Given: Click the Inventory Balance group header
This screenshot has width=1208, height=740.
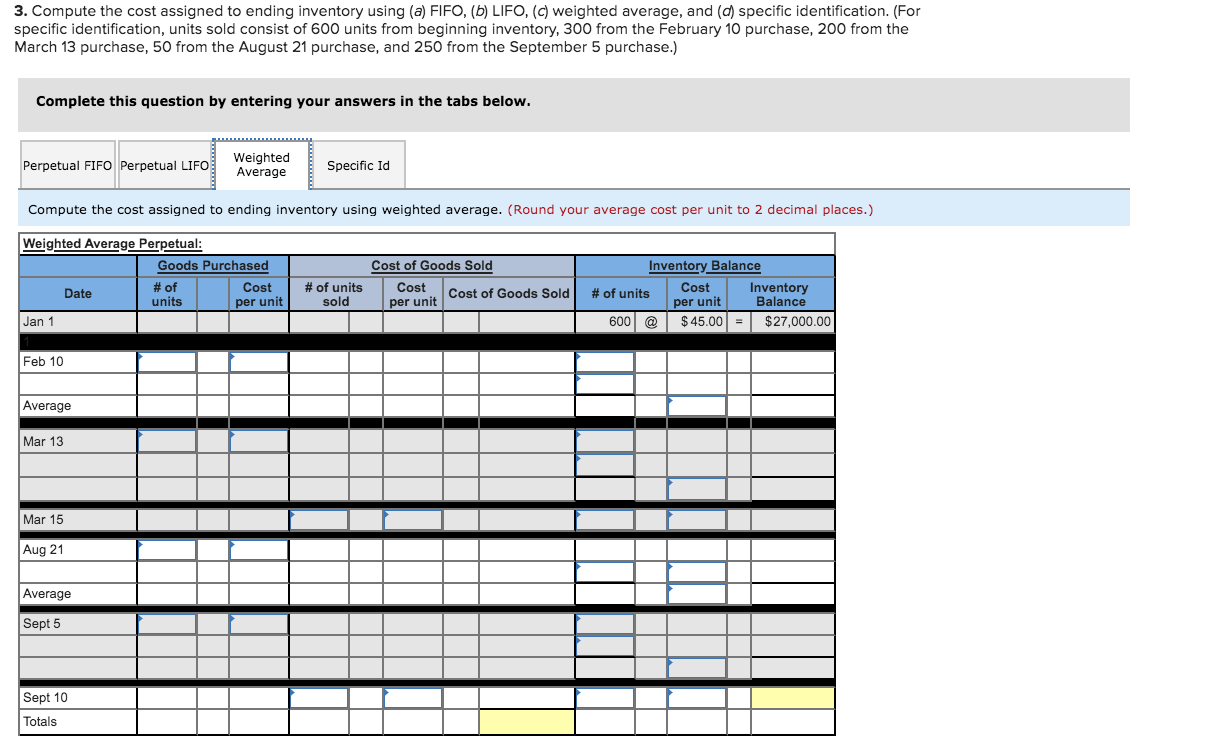Looking at the screenshot, I should [x=704, y=266].
